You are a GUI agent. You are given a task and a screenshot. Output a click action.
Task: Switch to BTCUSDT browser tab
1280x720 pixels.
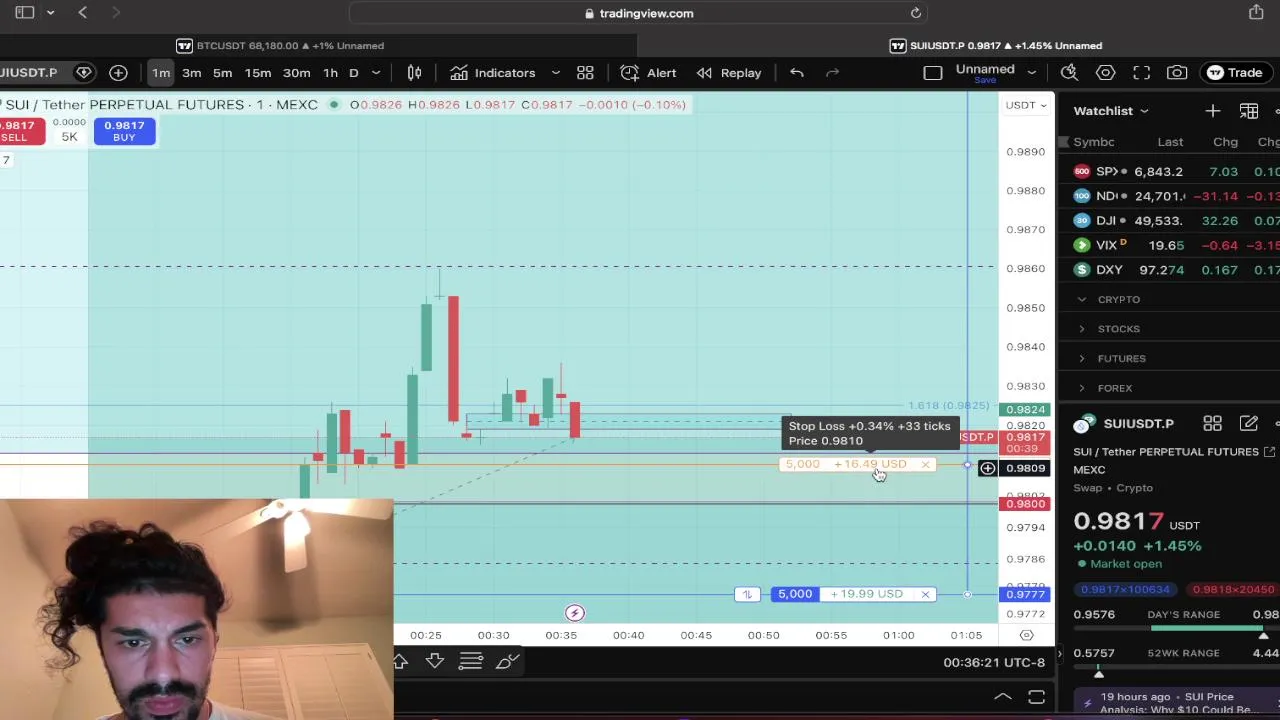280,45
